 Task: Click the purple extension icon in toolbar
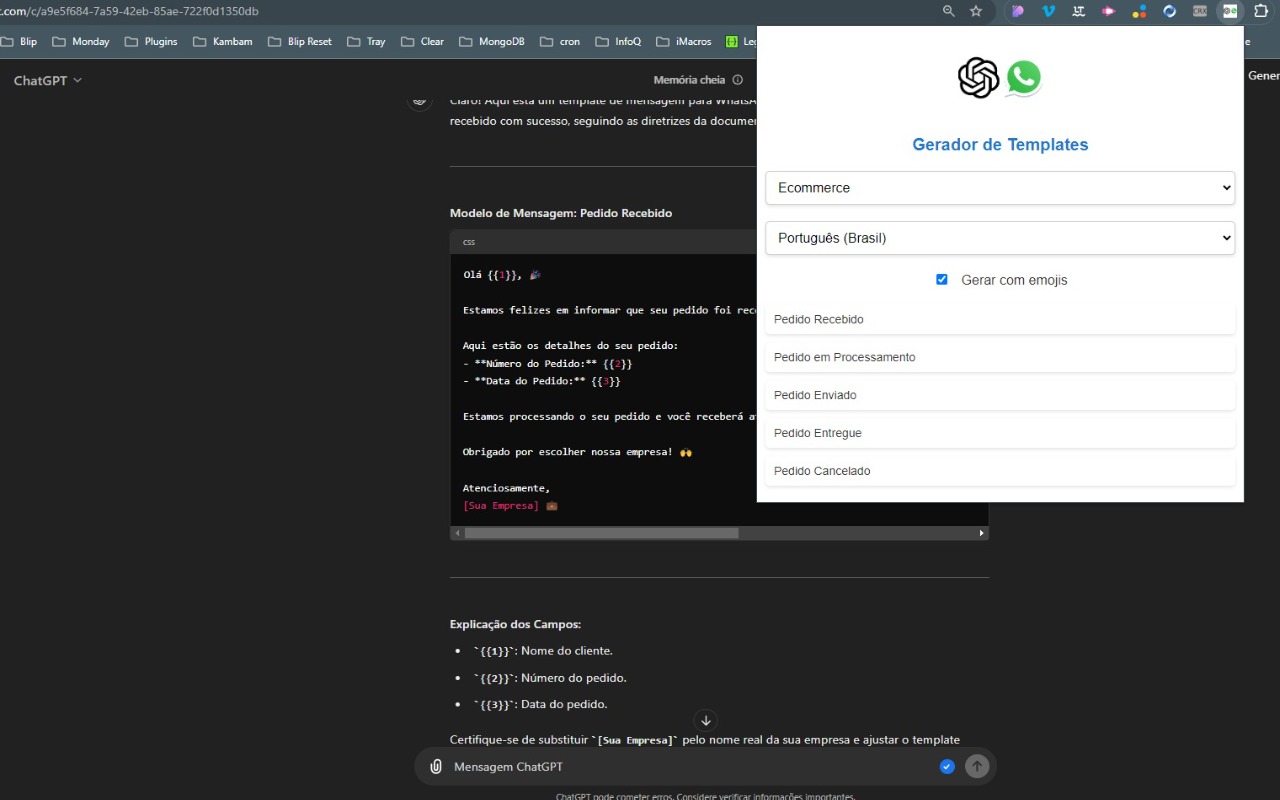click(1018, 11)
